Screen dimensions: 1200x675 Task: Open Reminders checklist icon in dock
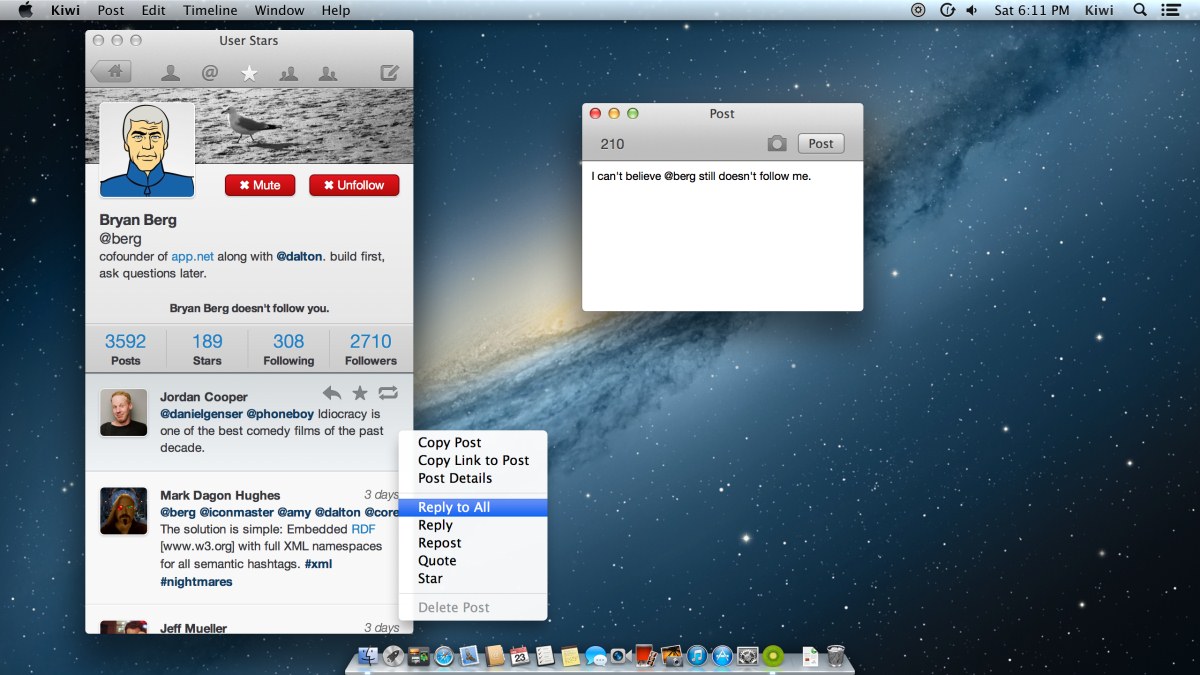pos(545,656)
